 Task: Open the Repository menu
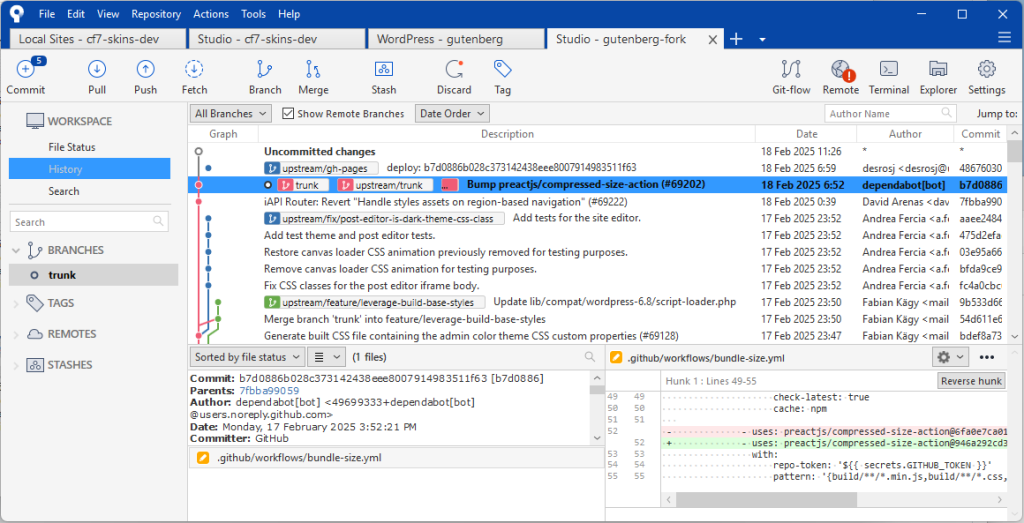[156, 14]
